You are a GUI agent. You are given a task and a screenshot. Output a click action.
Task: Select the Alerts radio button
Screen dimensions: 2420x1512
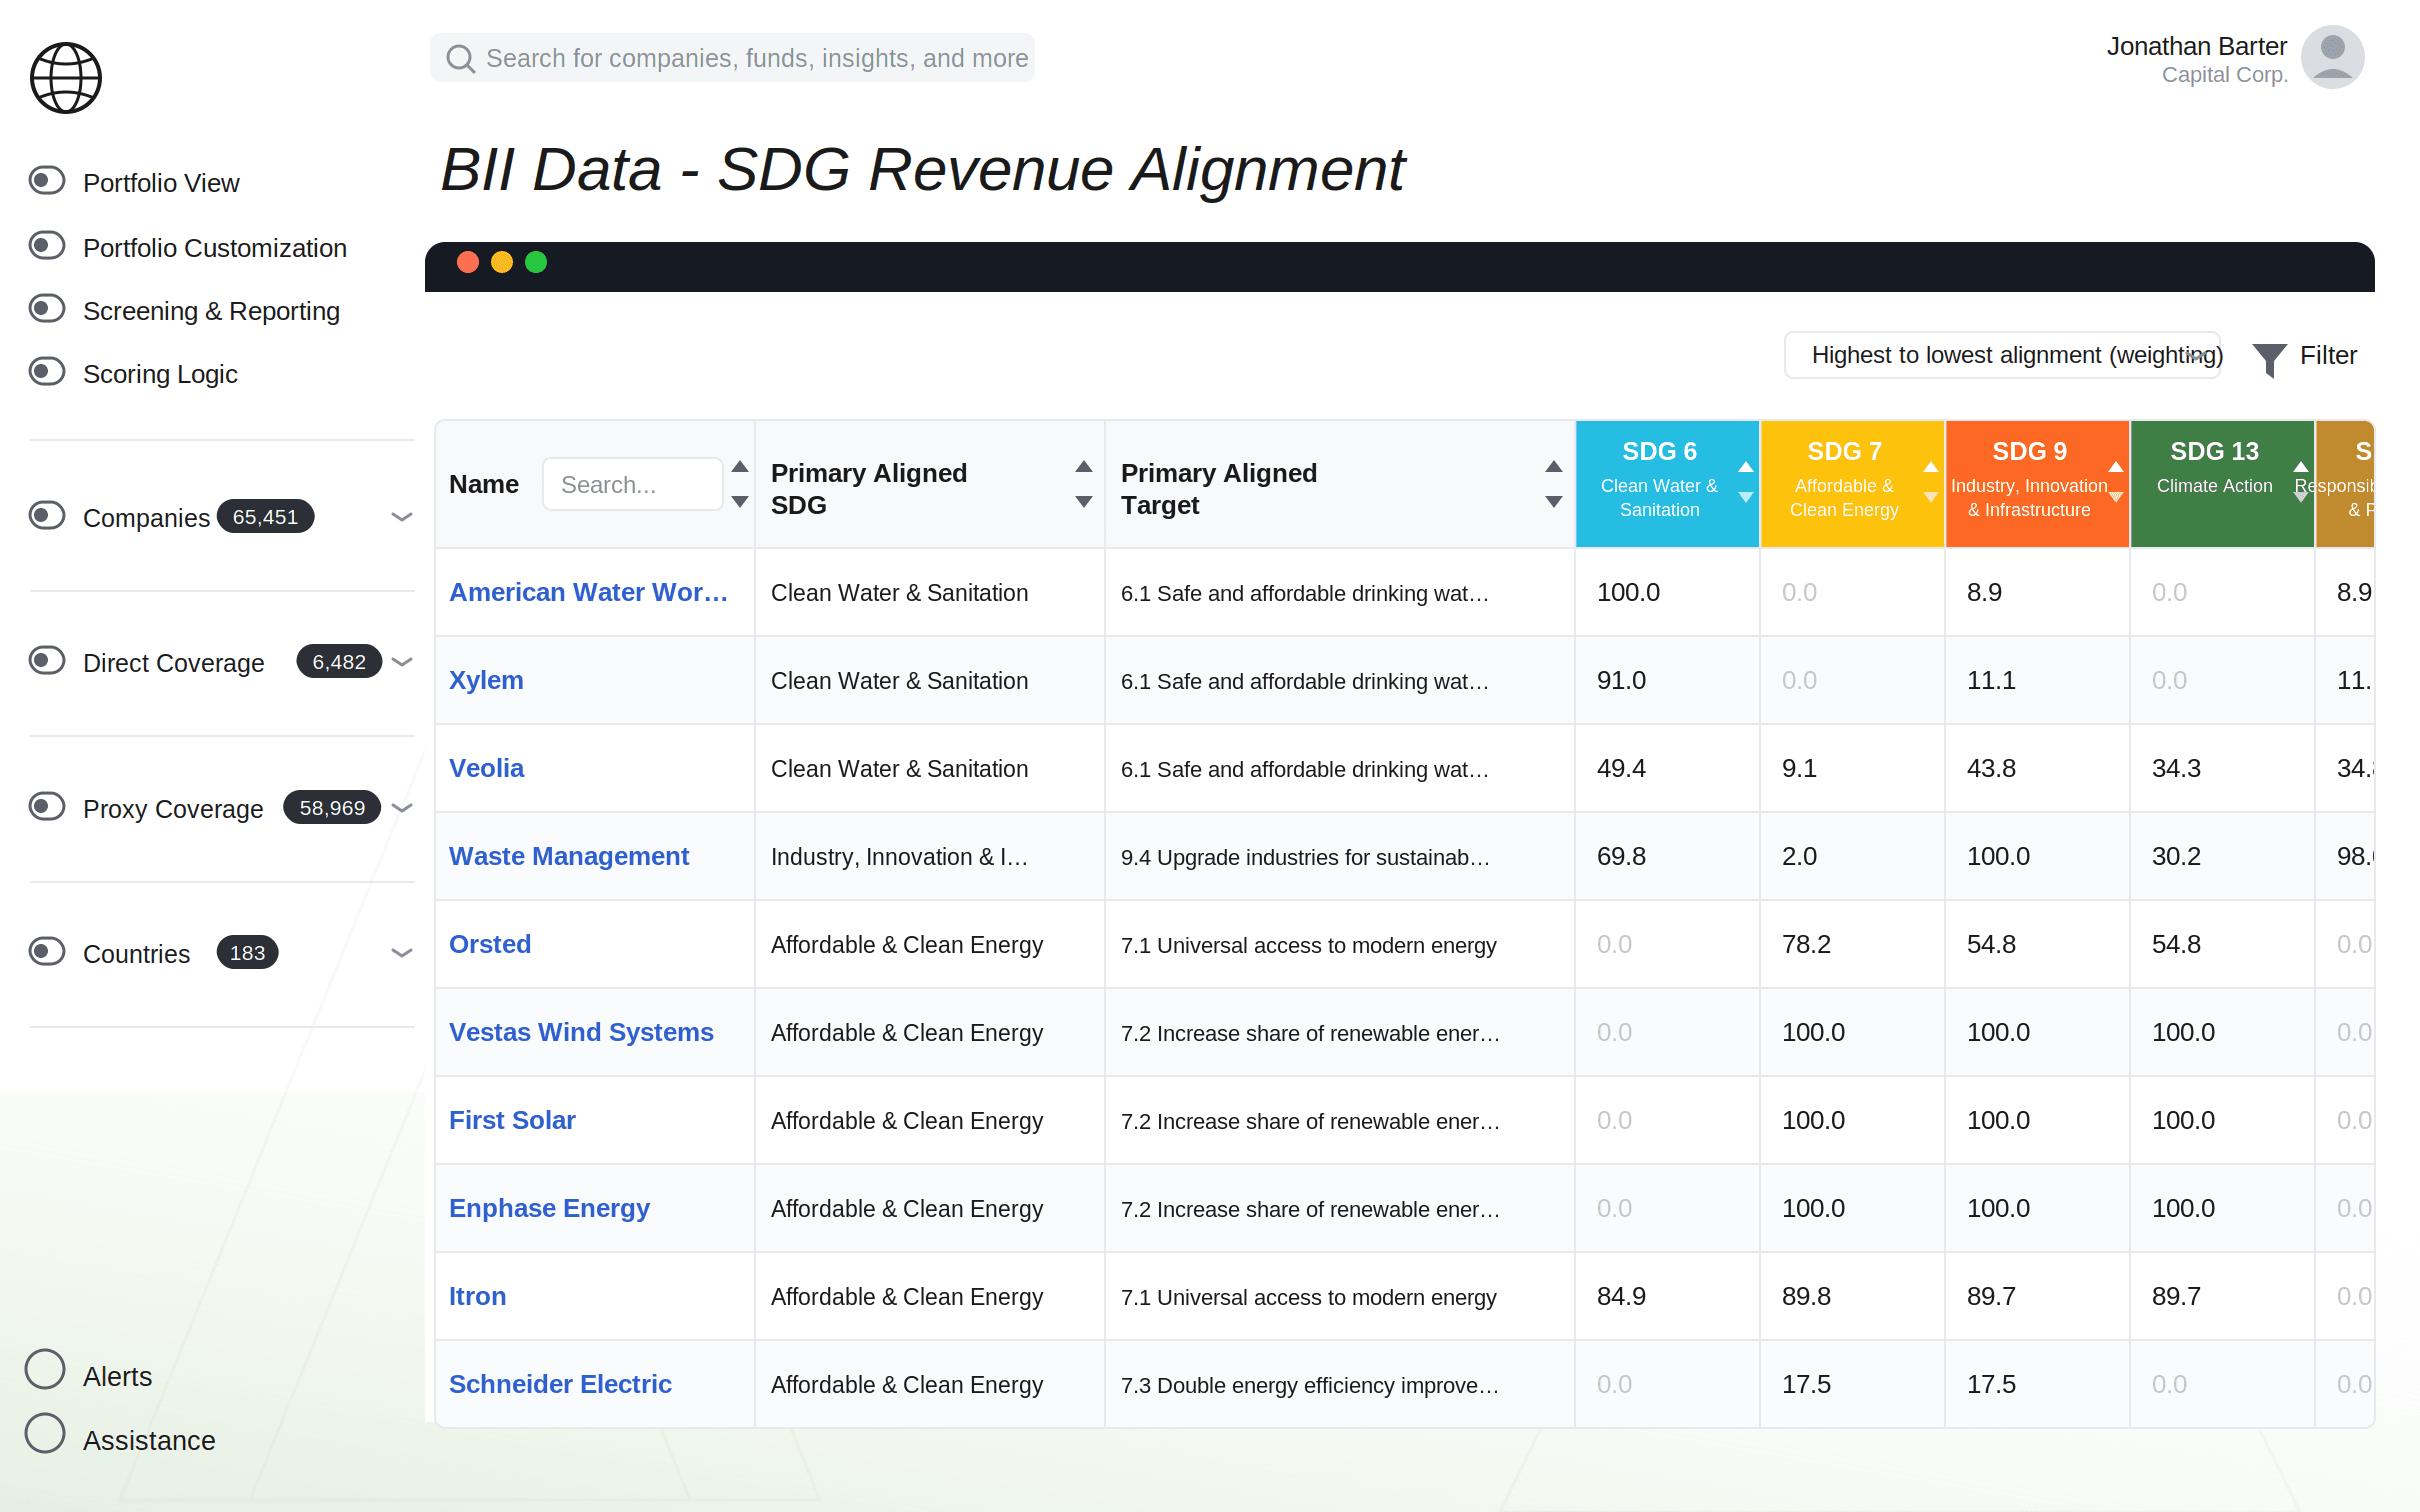click(x=45, y=1369)
